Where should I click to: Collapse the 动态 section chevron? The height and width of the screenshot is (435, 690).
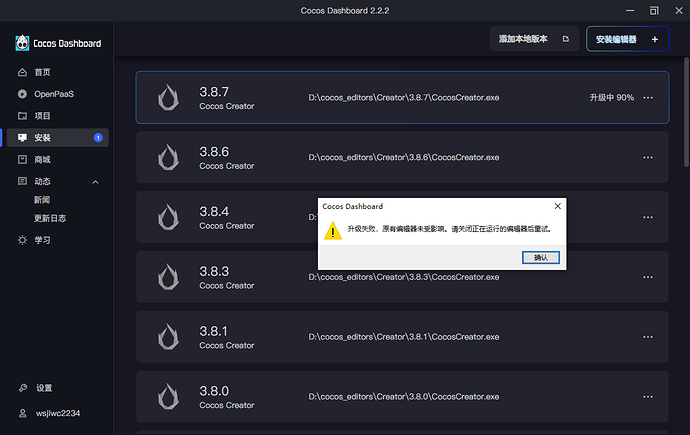95,182
